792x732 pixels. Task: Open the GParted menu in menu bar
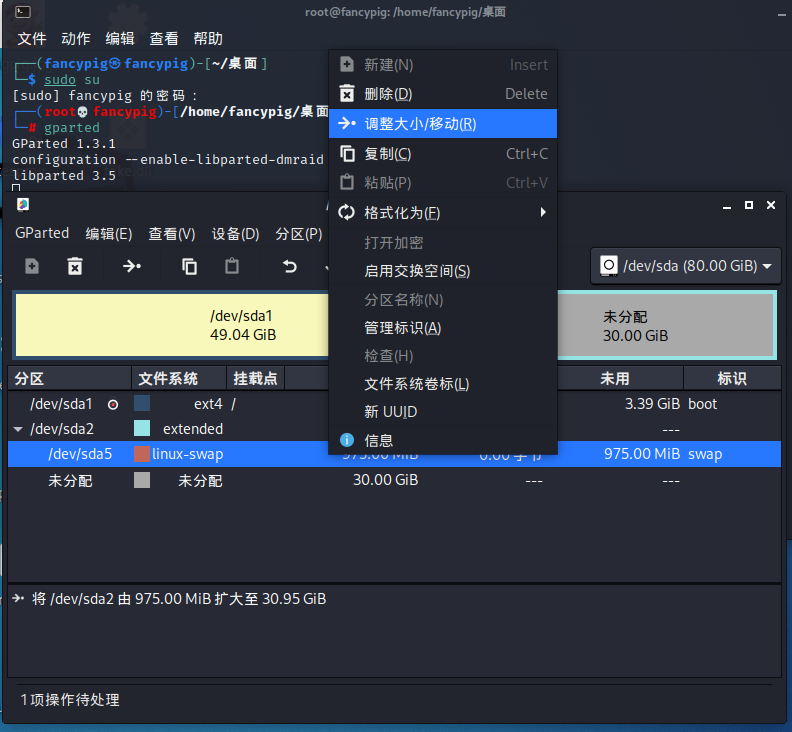42,233
